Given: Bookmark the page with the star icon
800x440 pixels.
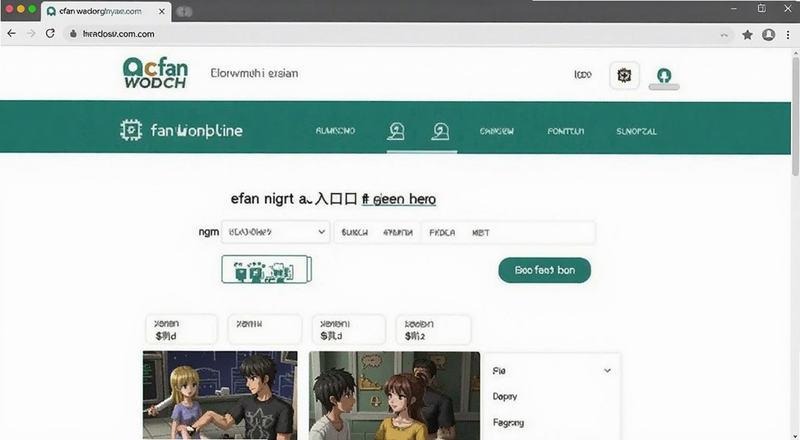Looking at the screenshot, I should (x=747, y=35).
